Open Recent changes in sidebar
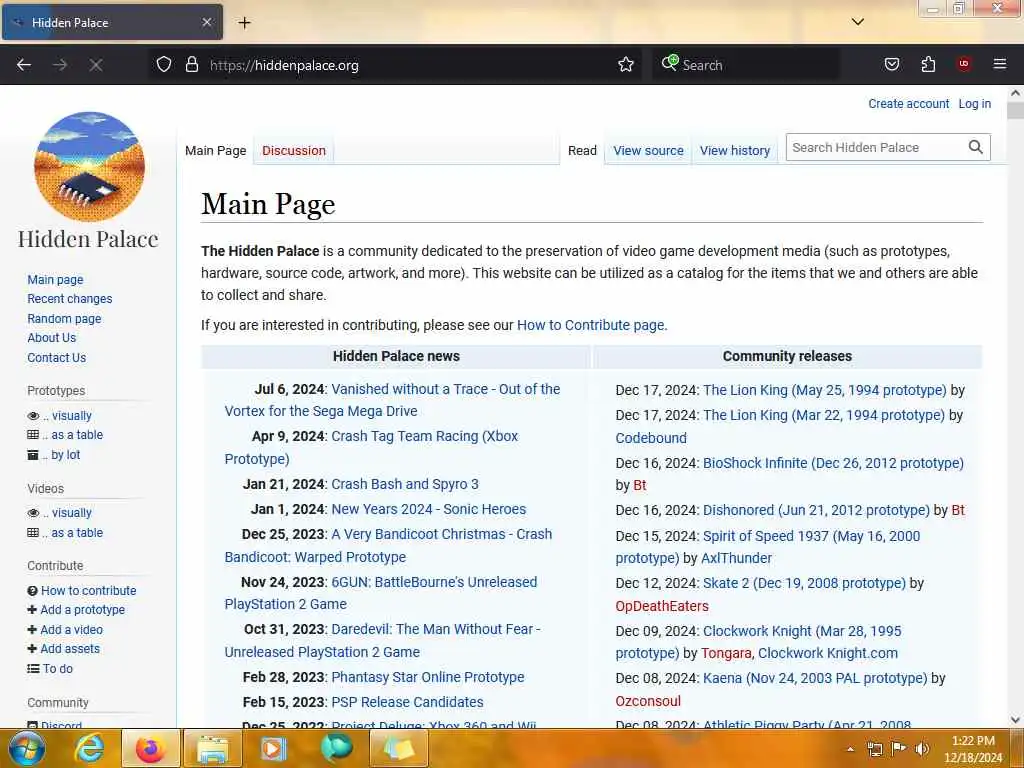This screenshot has height=768, width=1024. [69, 298]
